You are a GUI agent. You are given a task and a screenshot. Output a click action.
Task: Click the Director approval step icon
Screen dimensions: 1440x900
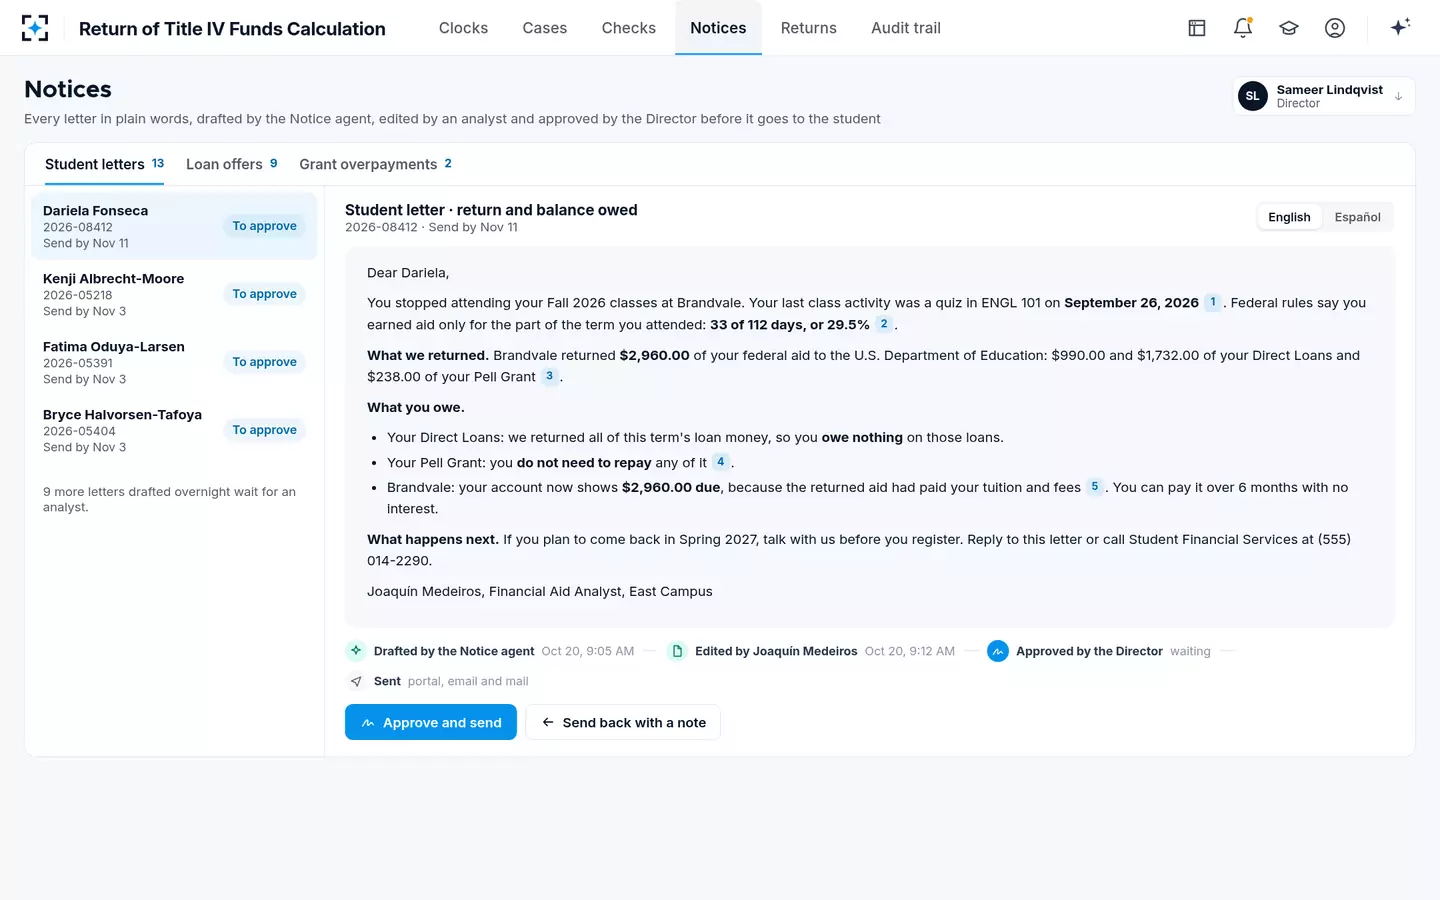pyautogui.click(x=998, y=651)
